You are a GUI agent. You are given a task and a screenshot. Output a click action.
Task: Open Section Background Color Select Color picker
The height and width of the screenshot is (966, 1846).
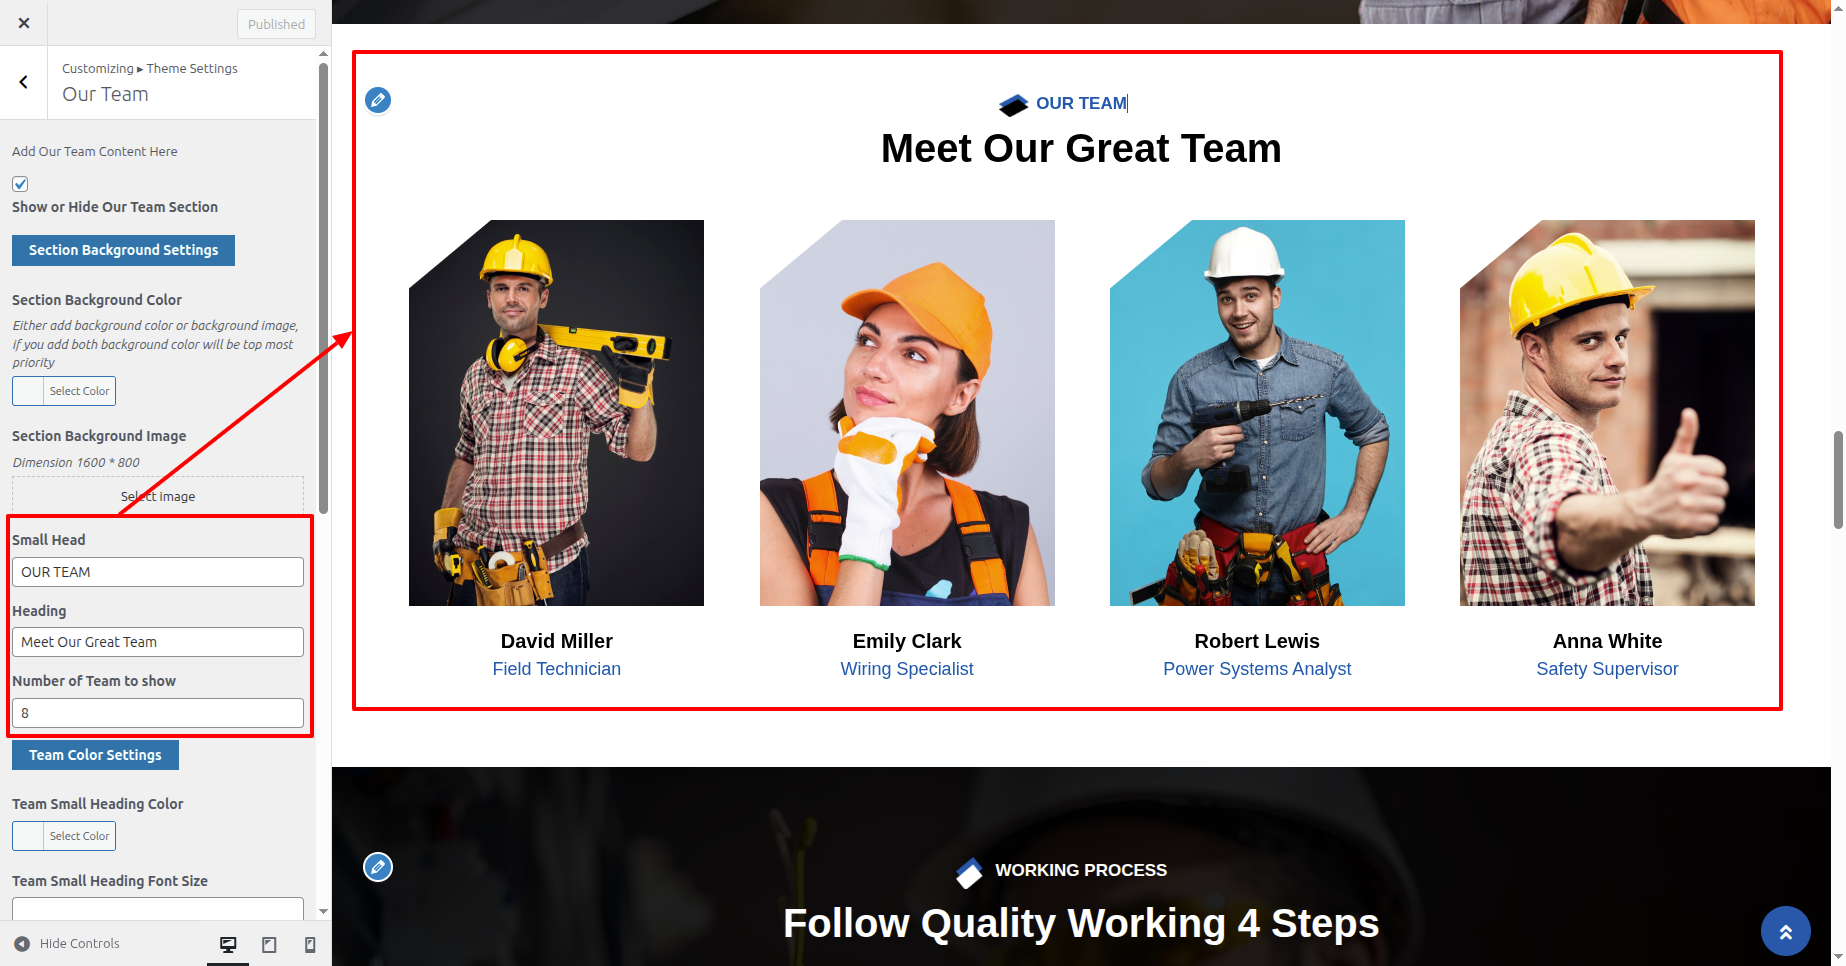pos(64,391)
